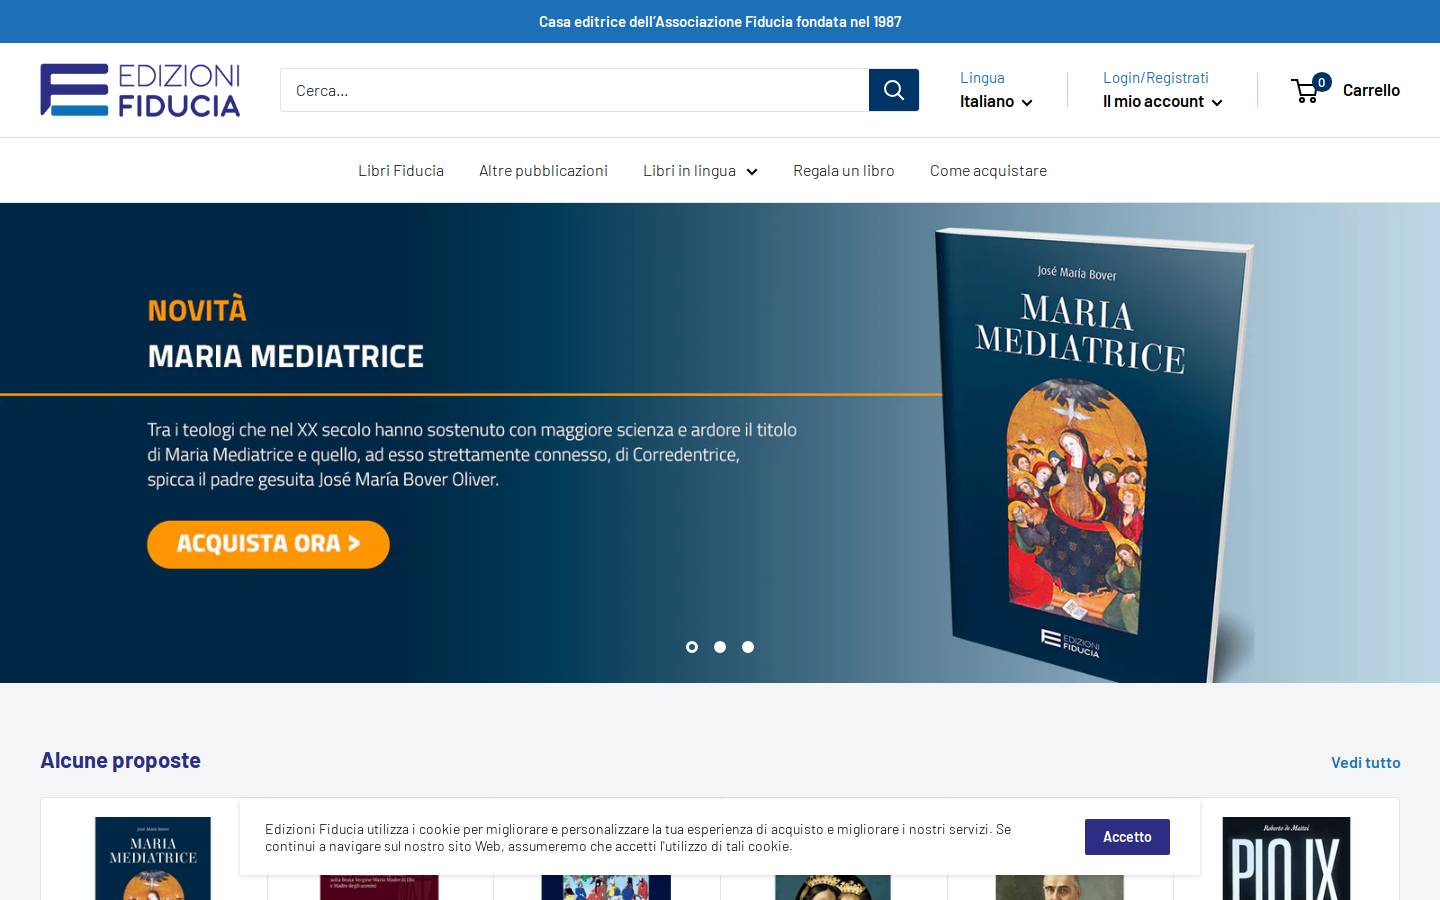Go to Altre pubblicazioni
1440x900 pixels.
click(543, 170)
